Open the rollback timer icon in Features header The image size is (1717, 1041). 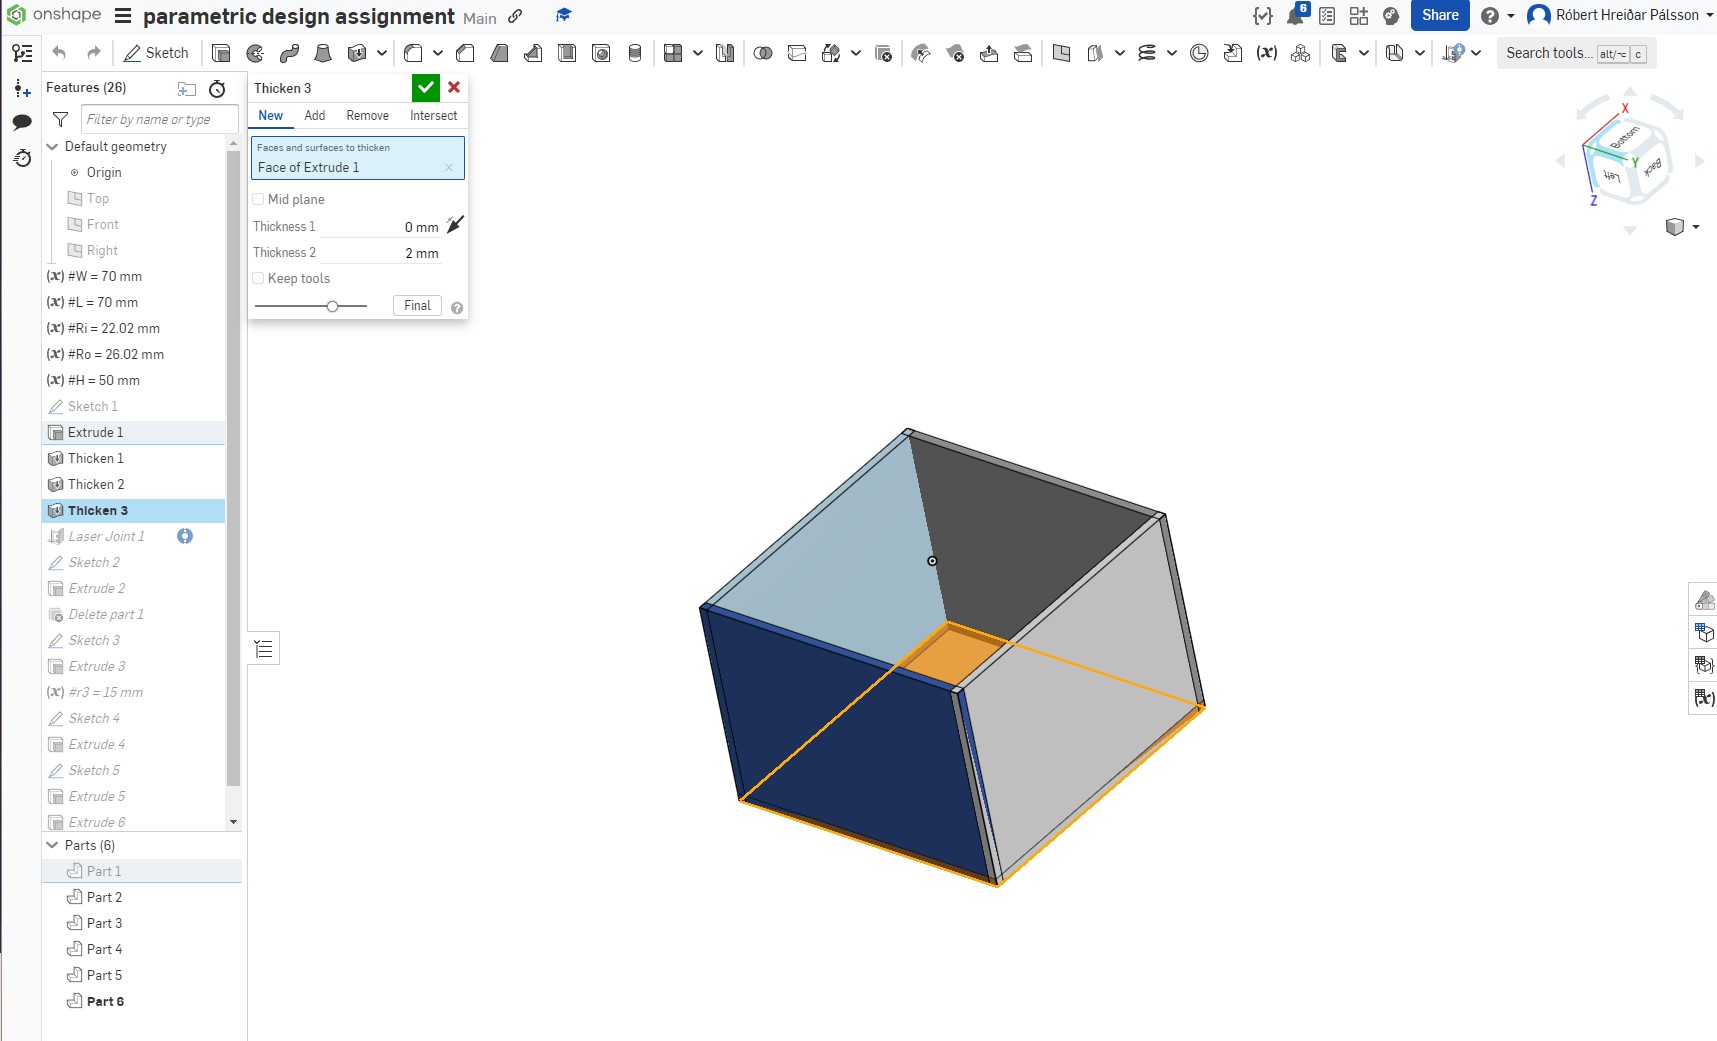(217, 89)
